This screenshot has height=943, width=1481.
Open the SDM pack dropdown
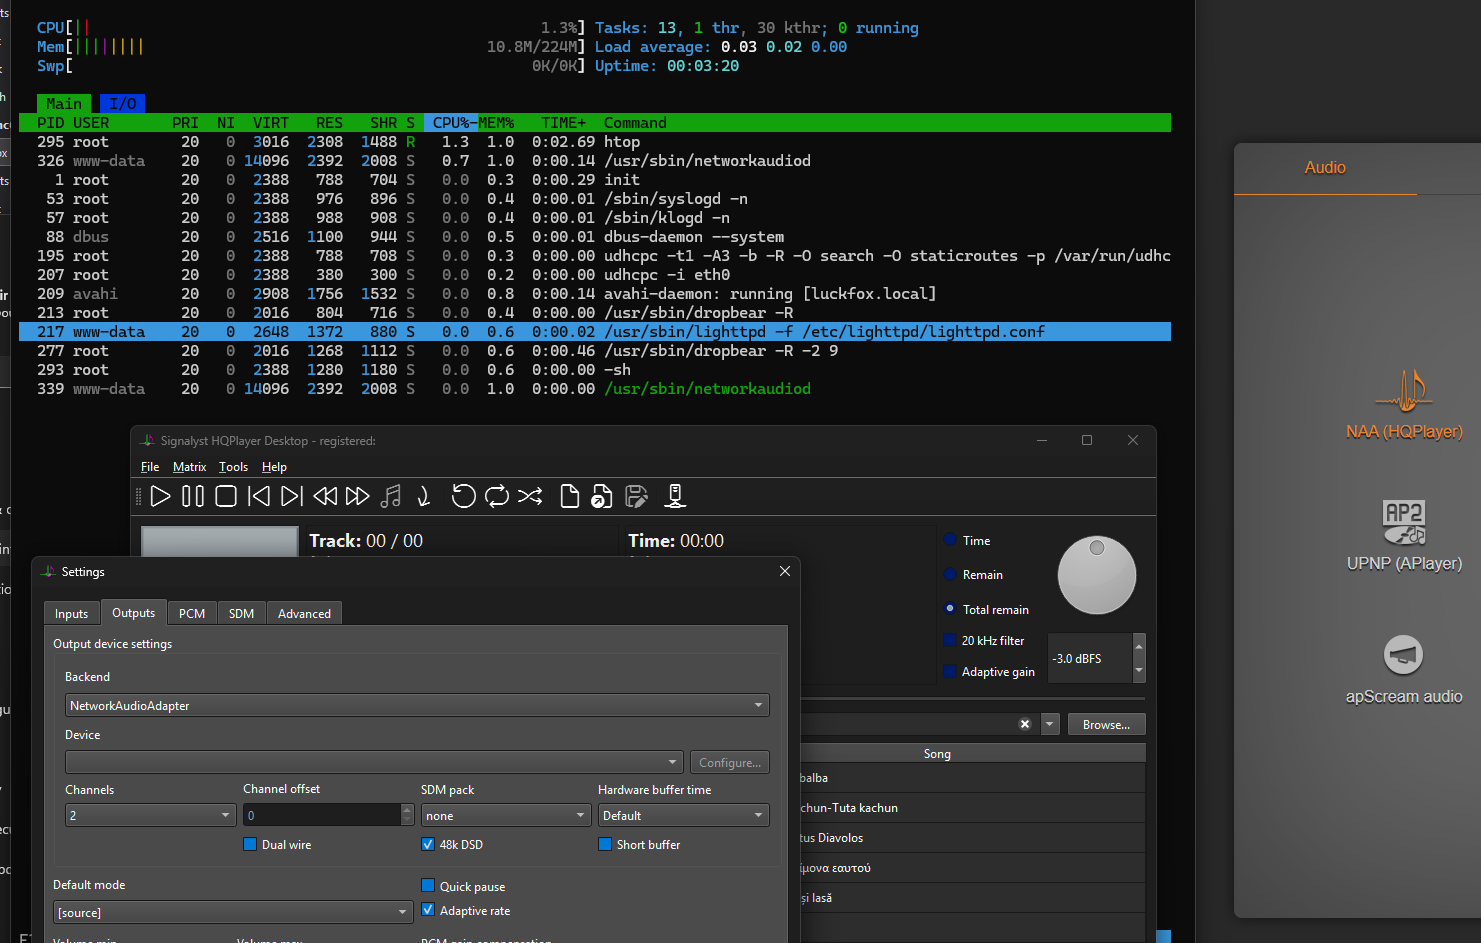(506, 815)
